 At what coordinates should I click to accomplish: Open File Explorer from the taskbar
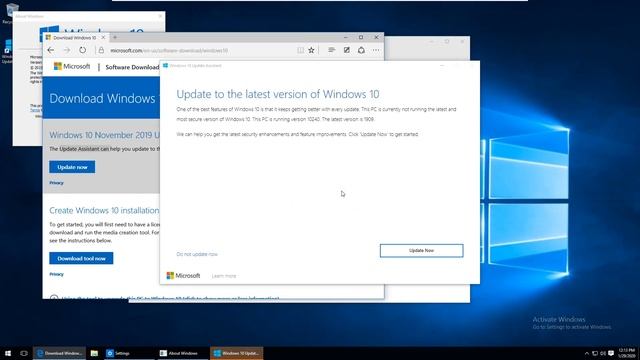point(94,353)
